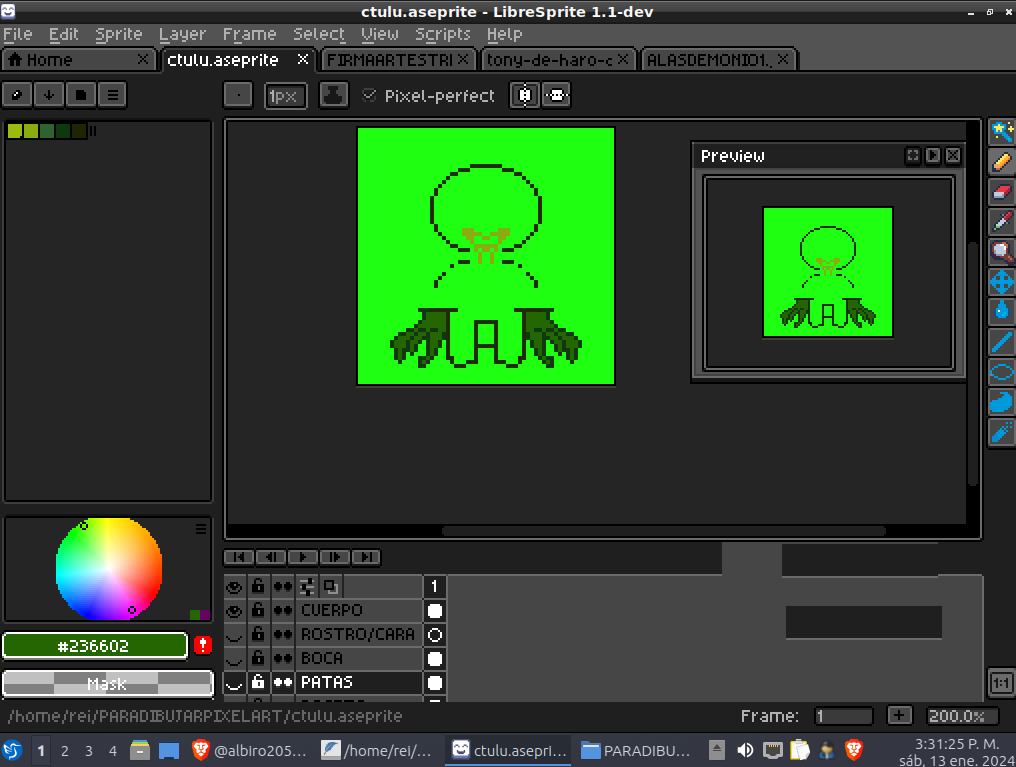
Task: Open the File menu
Action: coord(17,34)
